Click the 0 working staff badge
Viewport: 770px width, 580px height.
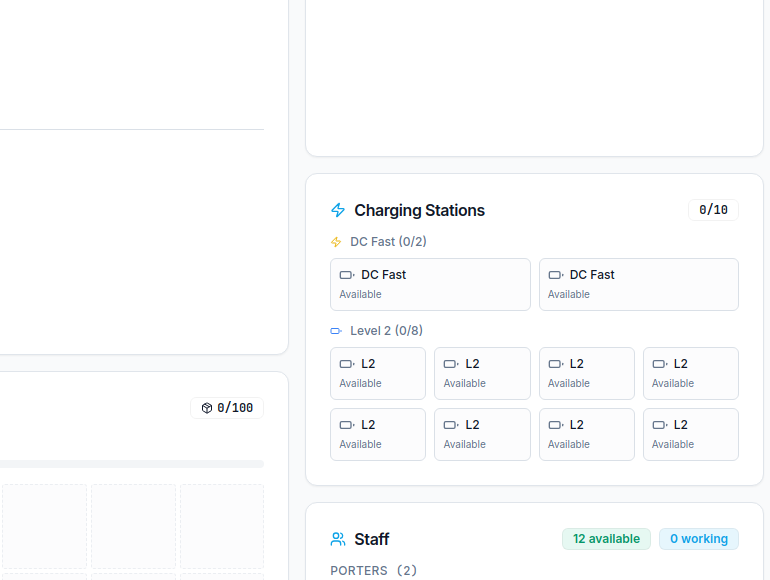click(699, 539)
